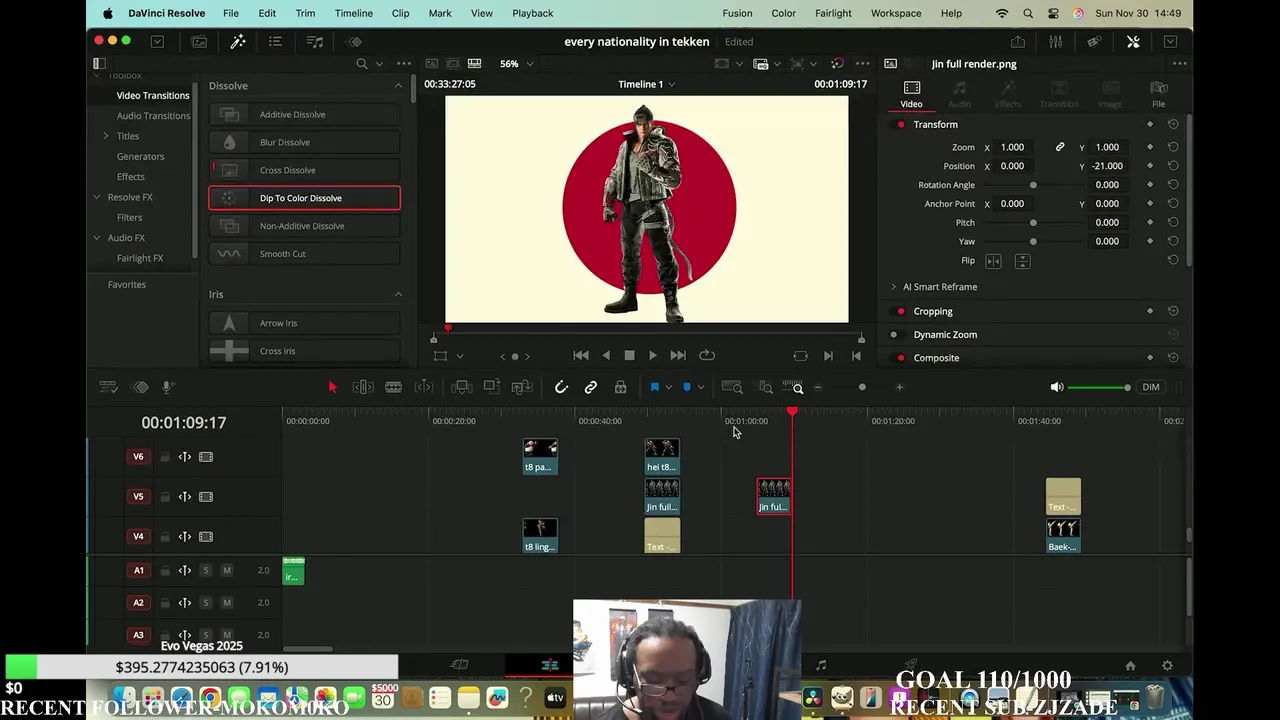Click the Overwrite Clip tool
This screenshot has width=1280, height=720.
pos(491,387)
